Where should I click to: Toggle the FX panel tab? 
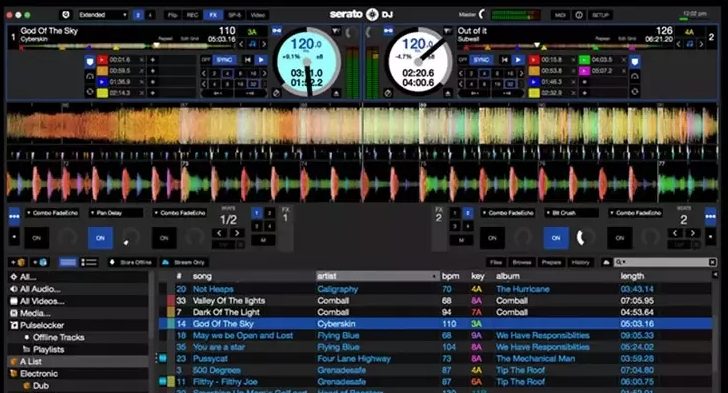pos(213,15)
